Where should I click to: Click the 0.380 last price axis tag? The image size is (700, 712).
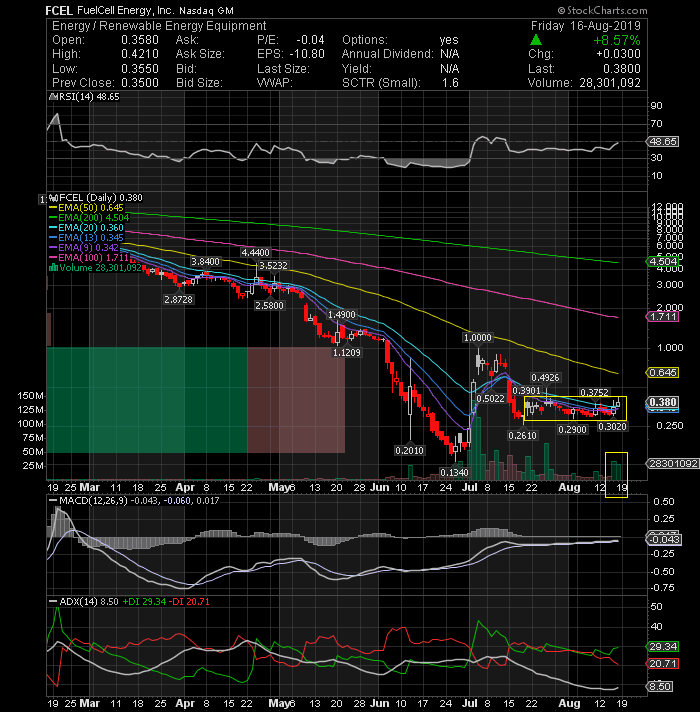663,402
